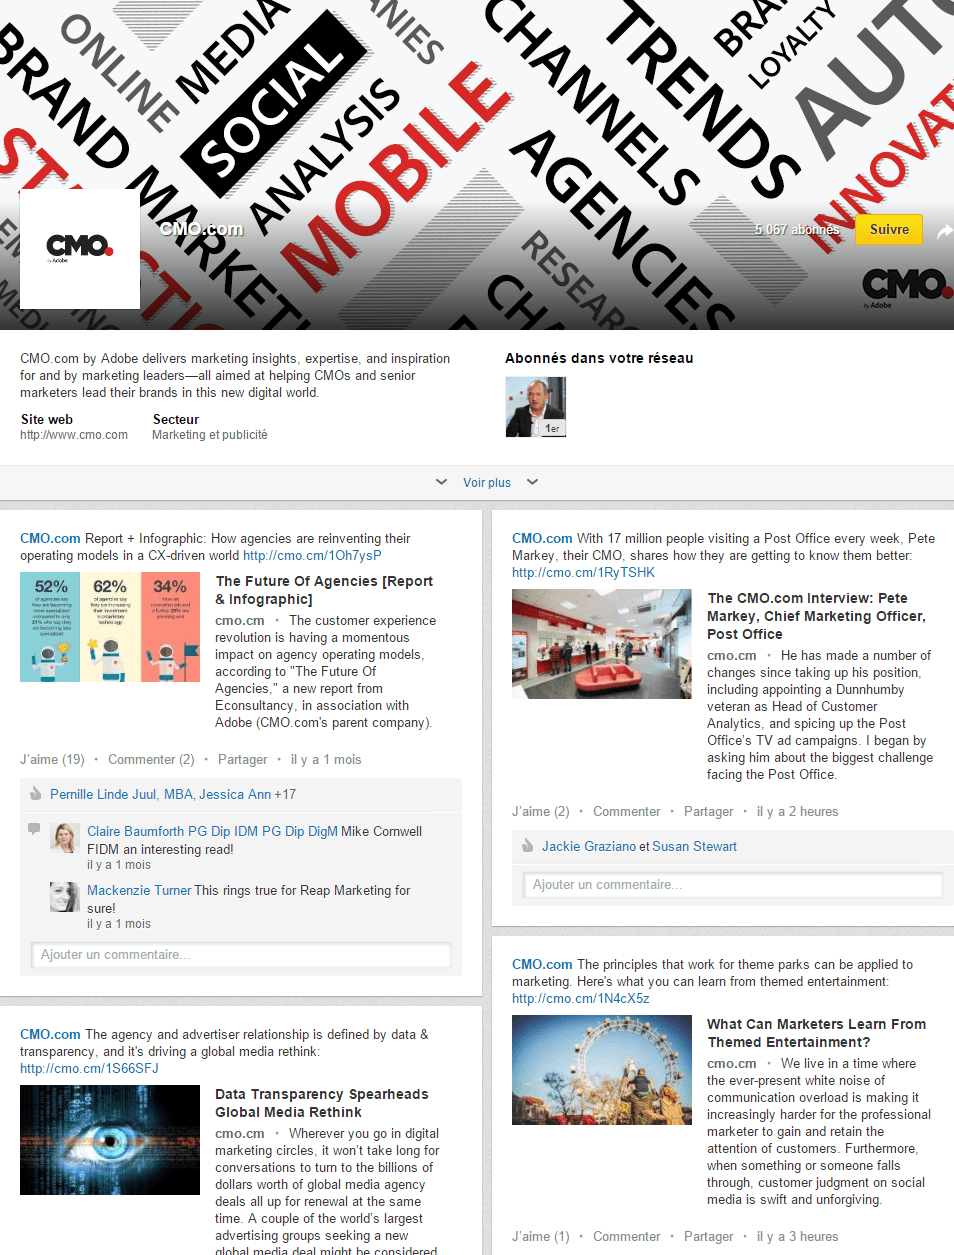
Task: Open 'The CMO.com Interview: Pete Markey' title
Action: 817,616
